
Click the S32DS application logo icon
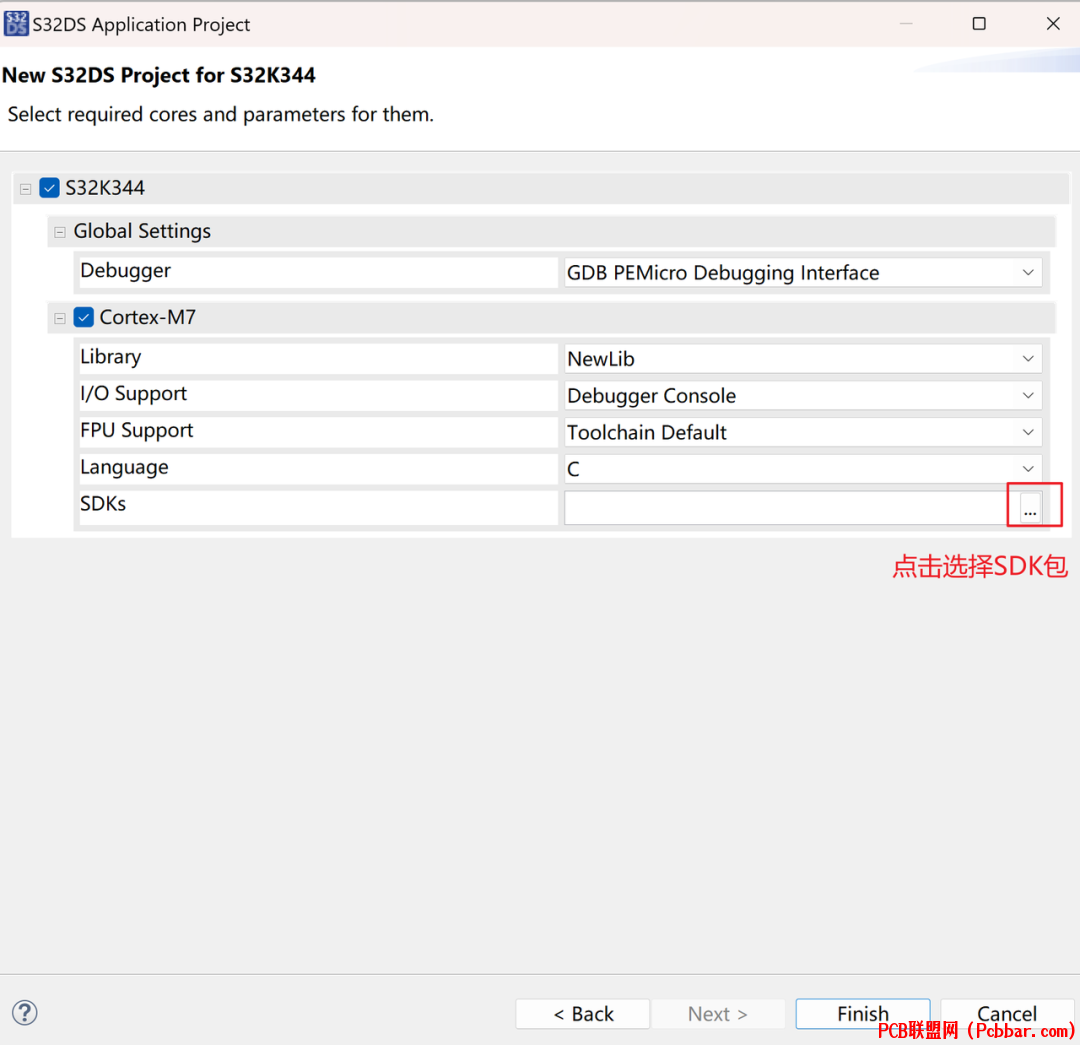tap(16, 23)
